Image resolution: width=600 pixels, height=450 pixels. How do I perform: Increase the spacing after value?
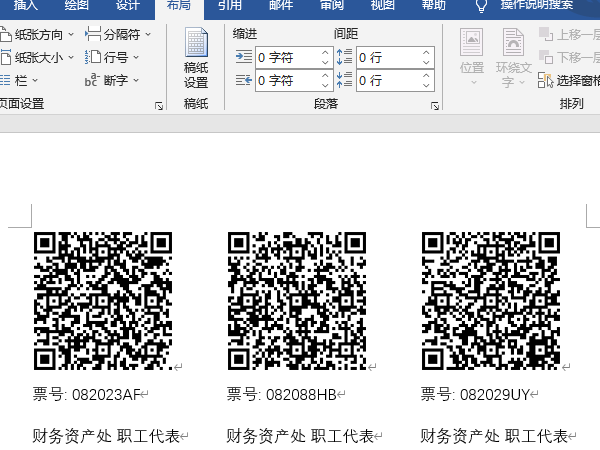pyautogui.click(x=426, y=75)
